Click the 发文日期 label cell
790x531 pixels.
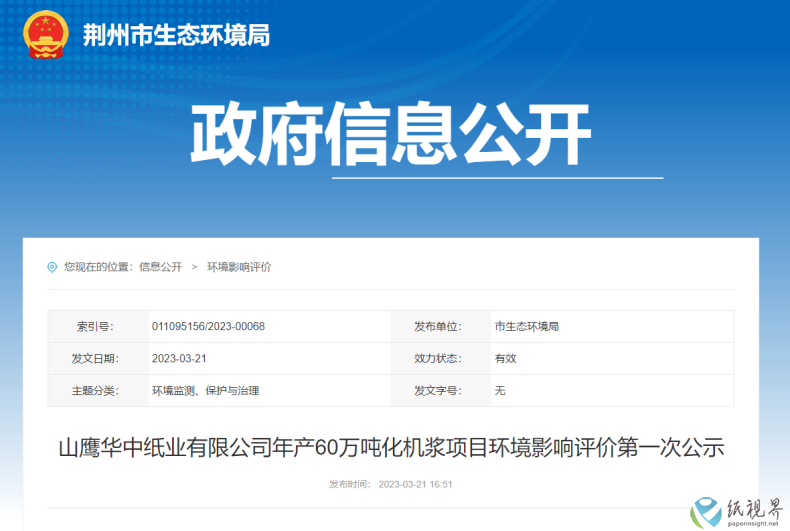(x=98, y=359)
